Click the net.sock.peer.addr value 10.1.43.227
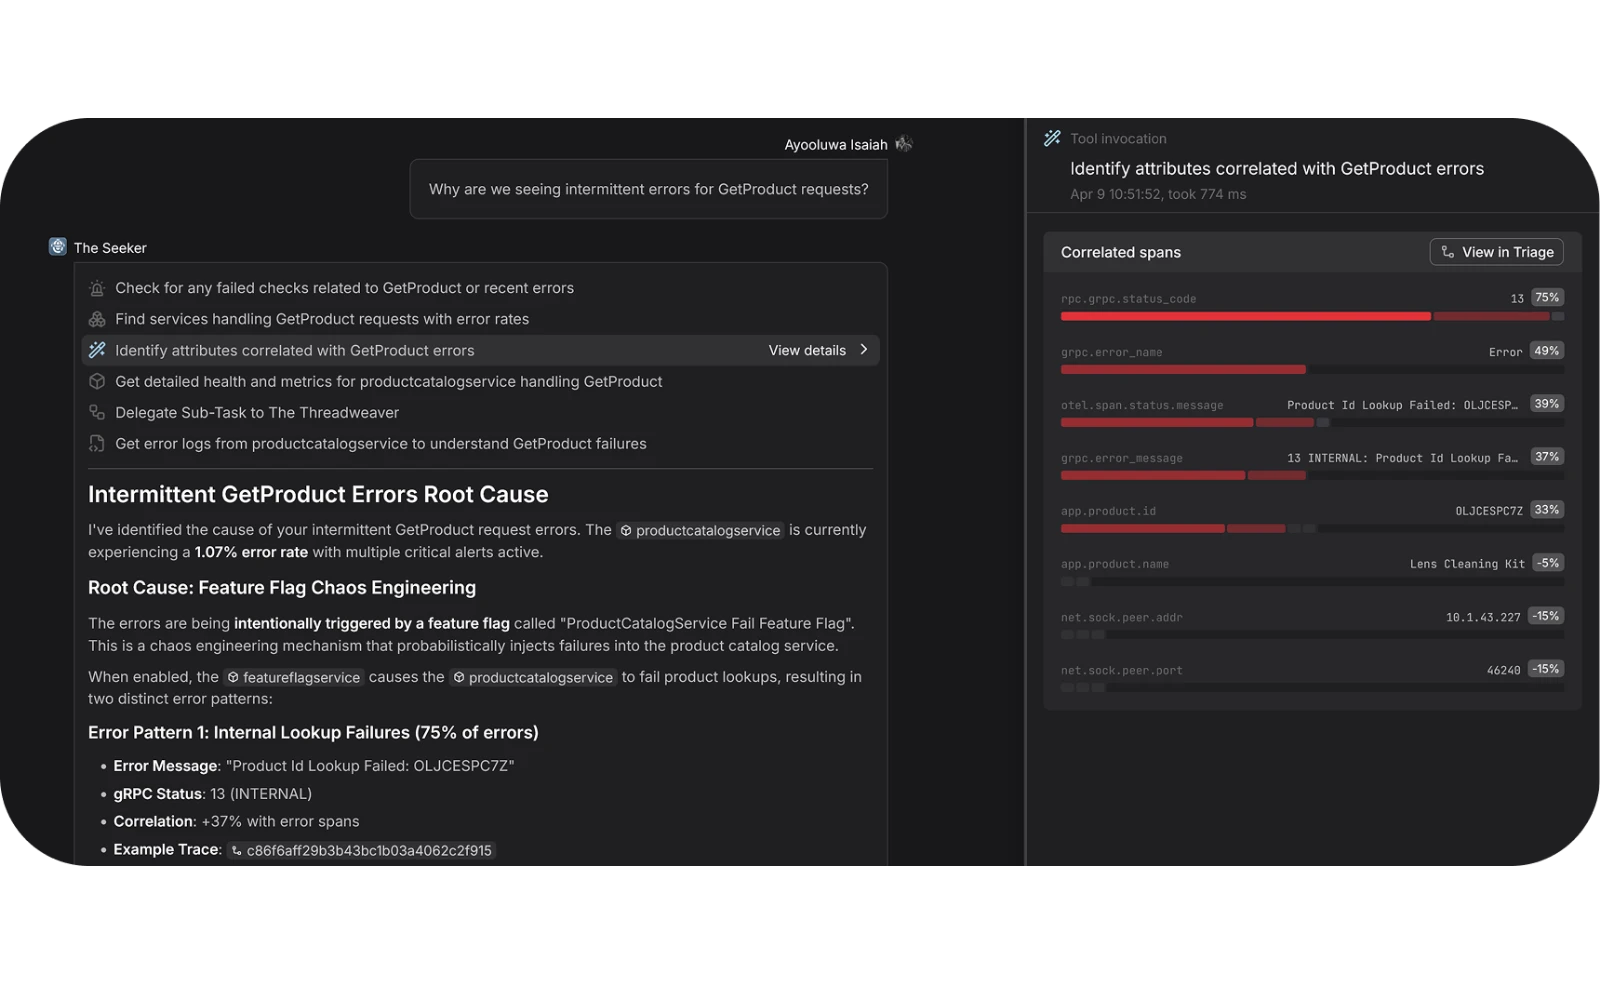The height and width of the screenshot is (984, 1600). click(1483, 617)
